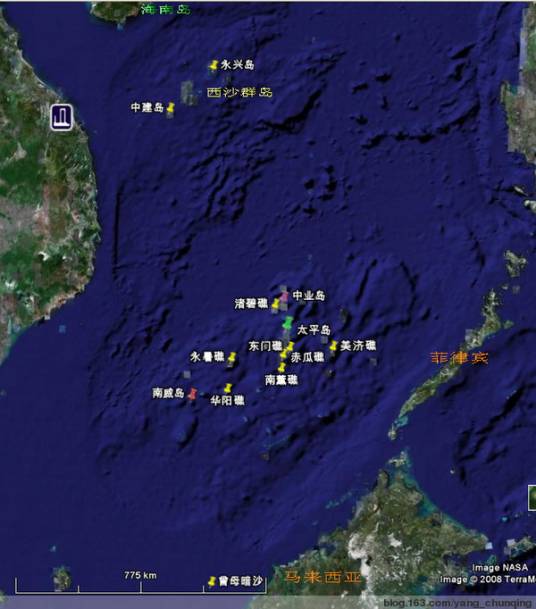The width and height of the screenshot is (536, 609).
Task: Select the yellow pin above 华阳礁
Action: (228, 388)
